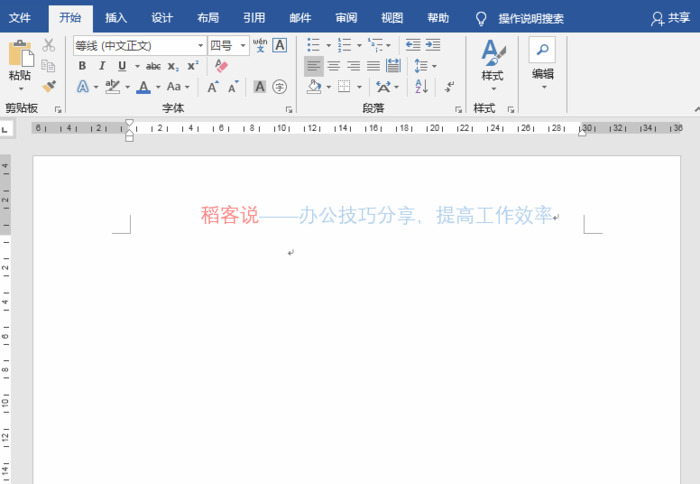The height and width of the screenshot is (484, 700).
Task: Open the font size dropdown
Action: coord(243,46)
